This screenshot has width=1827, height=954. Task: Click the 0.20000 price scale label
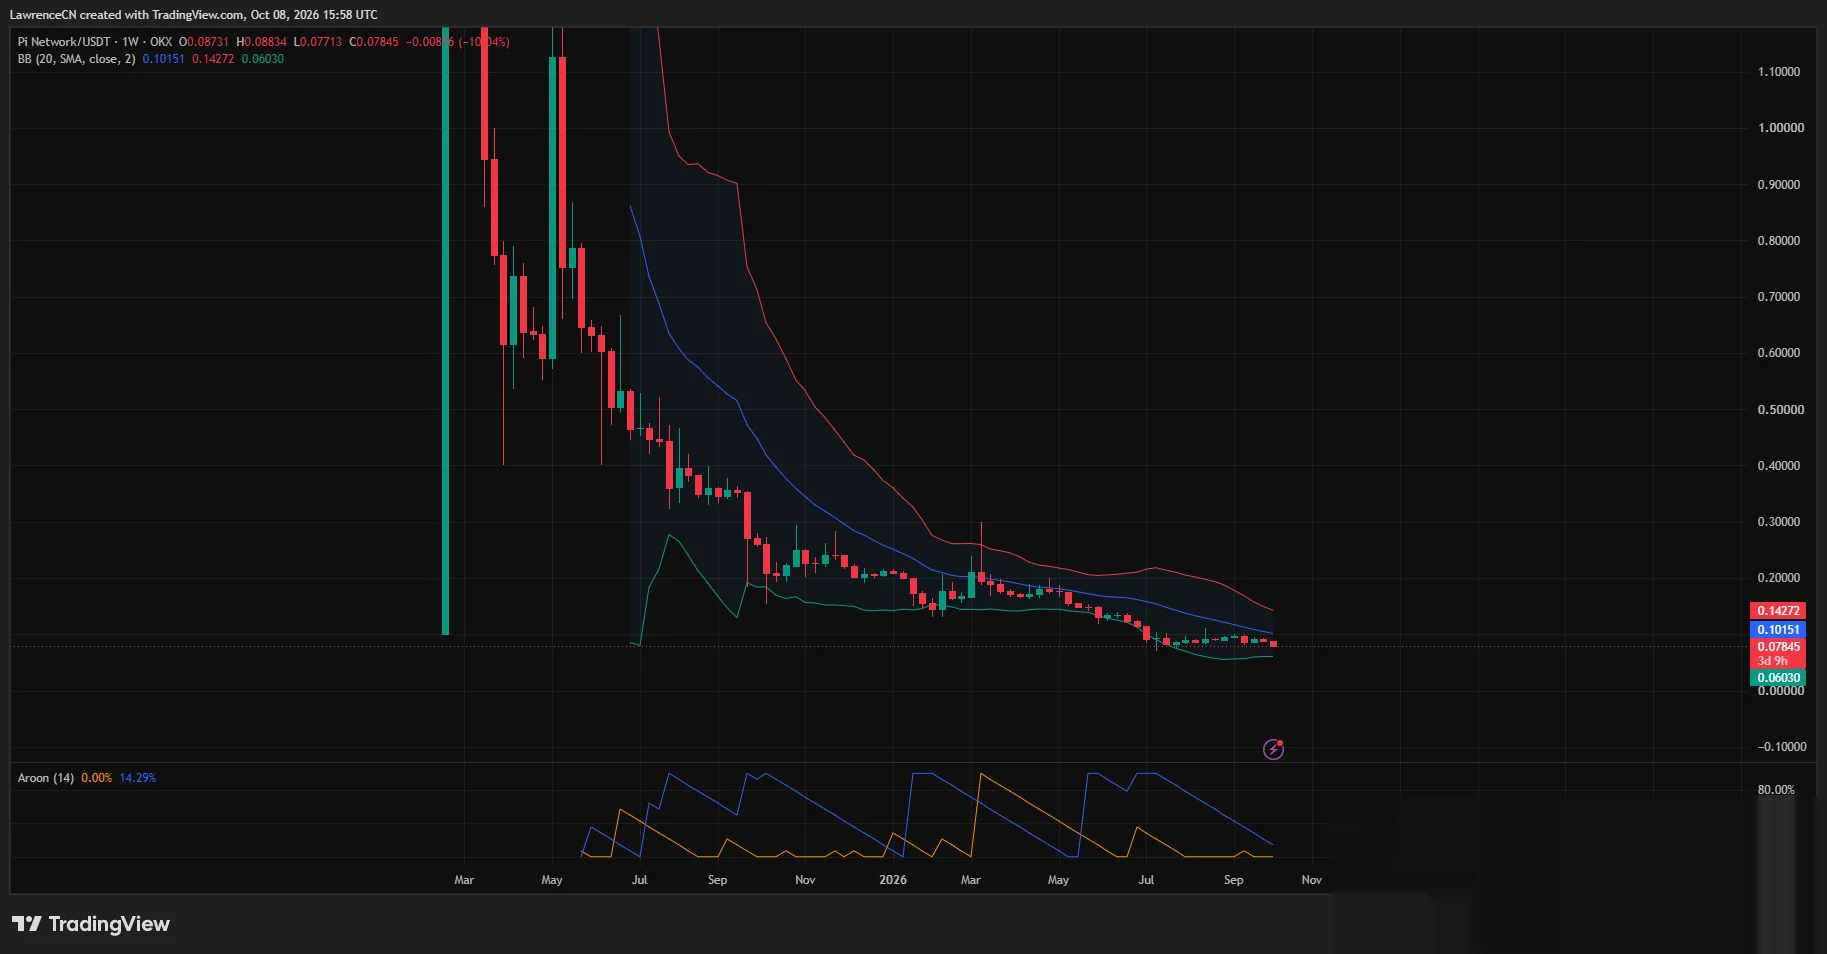click(x=1779, y=578)
